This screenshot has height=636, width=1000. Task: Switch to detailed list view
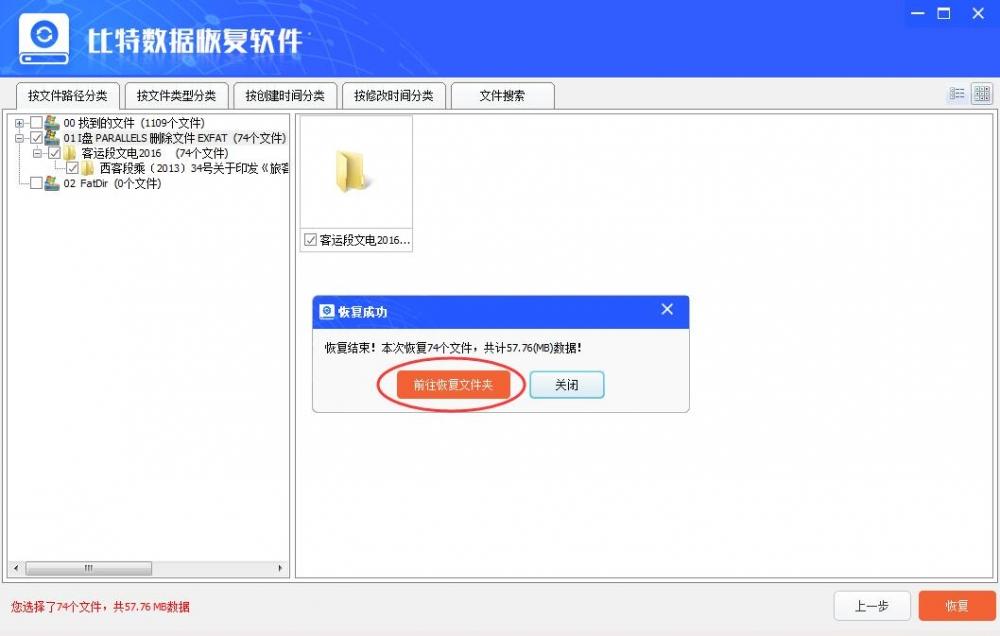coord(957,93)
